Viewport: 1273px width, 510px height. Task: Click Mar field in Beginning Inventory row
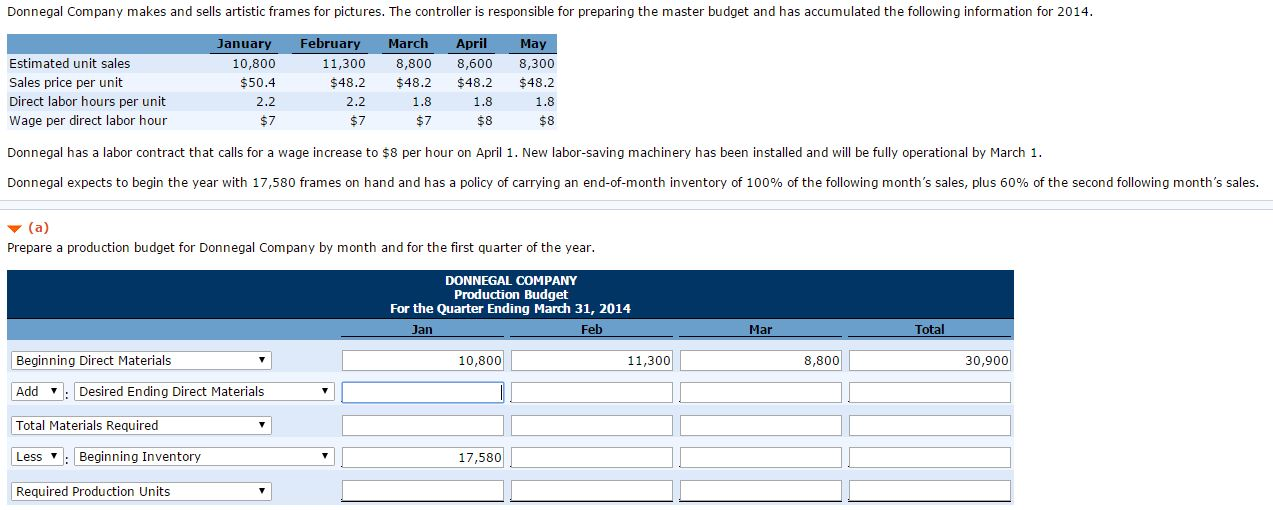(x=761, y=457)
